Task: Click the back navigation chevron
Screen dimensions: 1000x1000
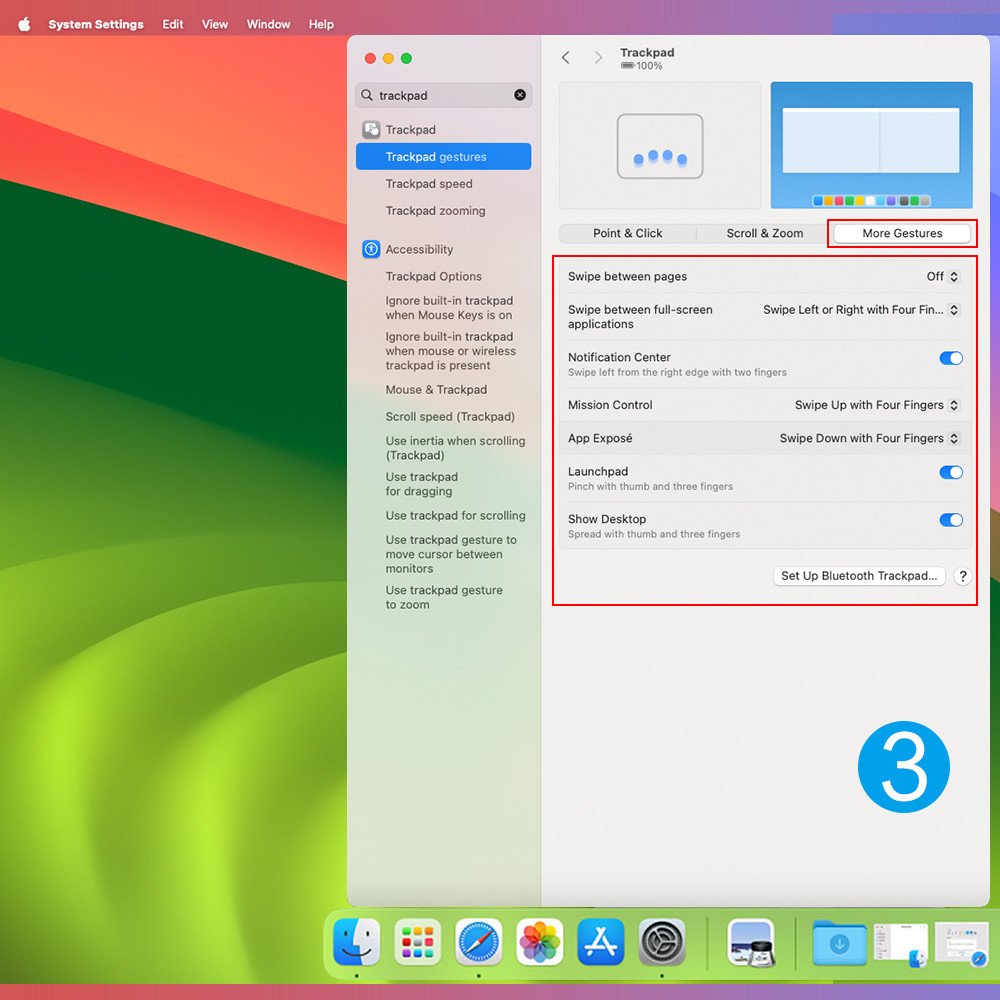Action: click(x=566, y=58)
